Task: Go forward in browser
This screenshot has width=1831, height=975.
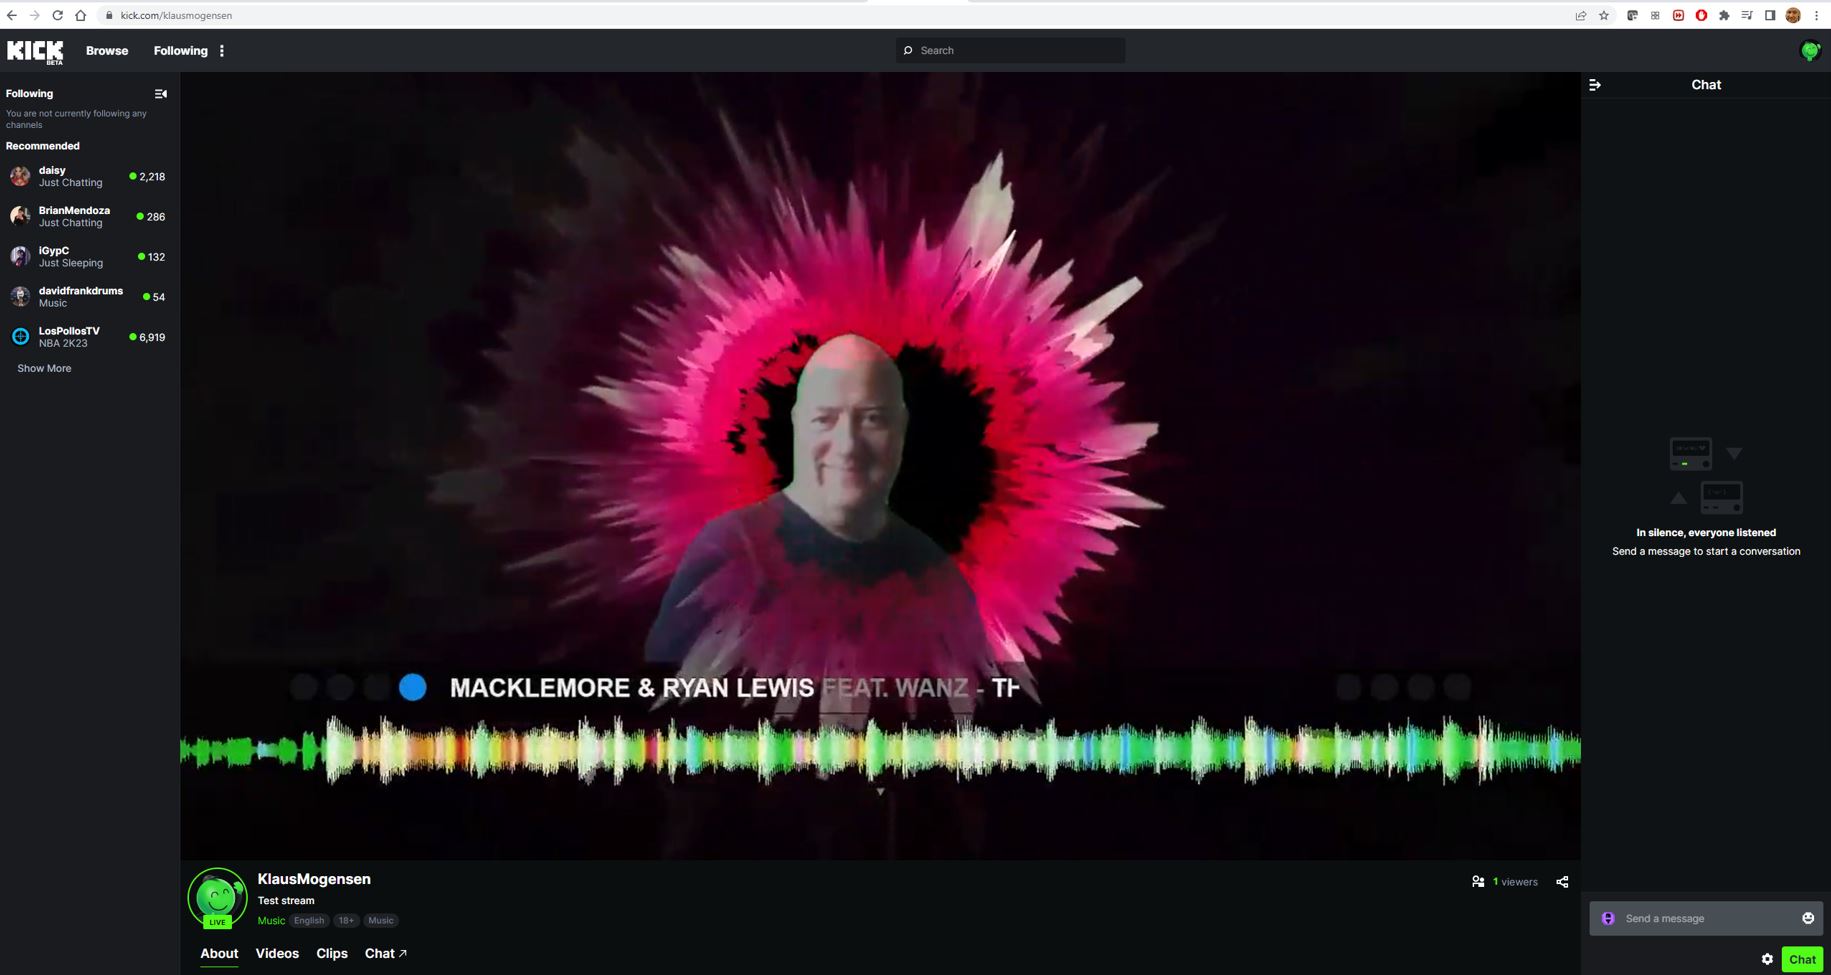Action: click(34, 15)
